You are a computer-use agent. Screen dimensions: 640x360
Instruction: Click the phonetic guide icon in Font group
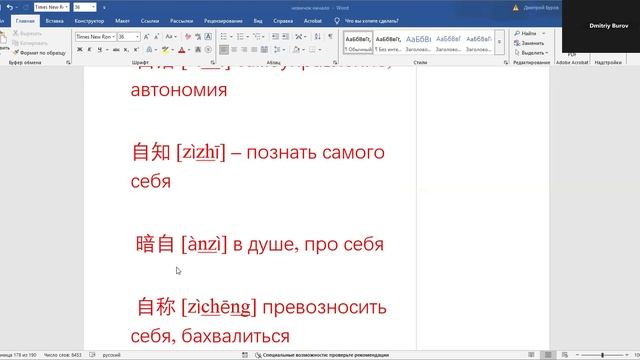pyautogui.click(x=198, y=37)
